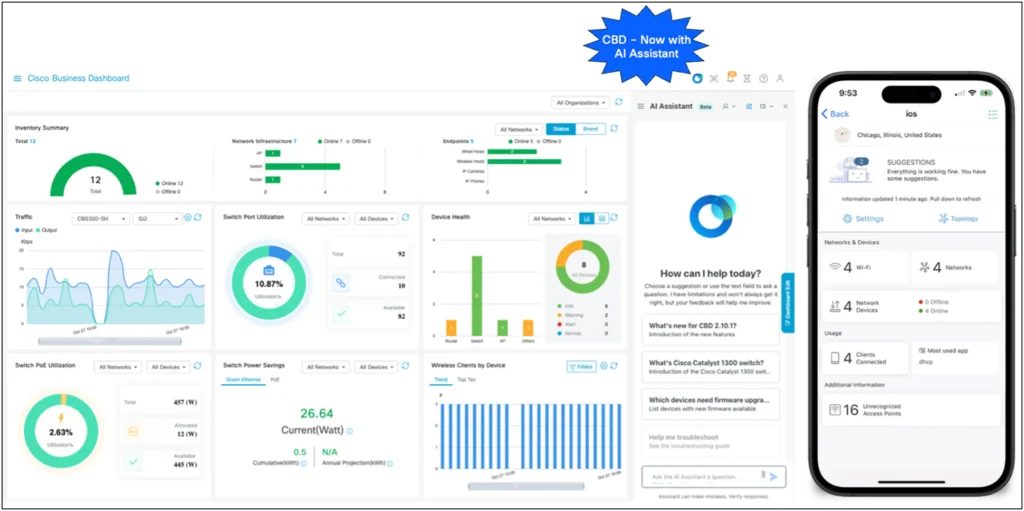The height and width of the screenshot is (511, 1024).
Task: Choose the Which devices need firmware upgrade suggestion
Action: click(711, 404)
